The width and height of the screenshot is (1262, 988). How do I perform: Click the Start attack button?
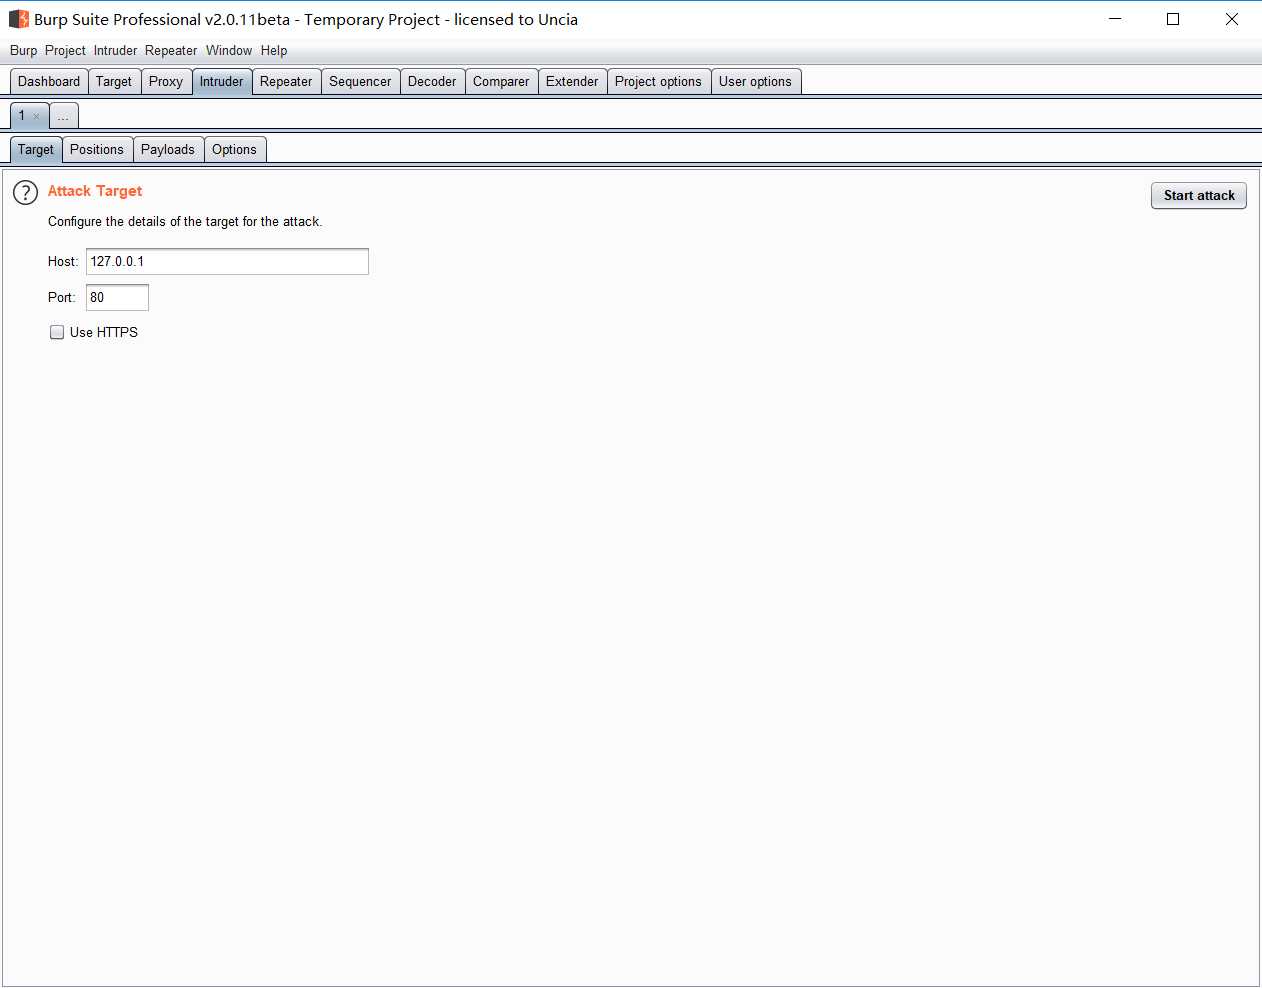(1199, 195)
